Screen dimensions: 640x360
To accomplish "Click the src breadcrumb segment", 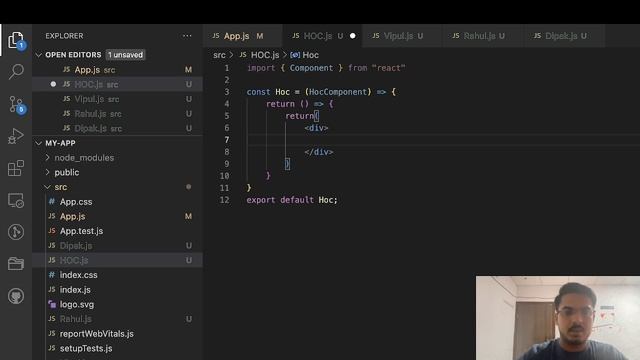I will [219, 55].
